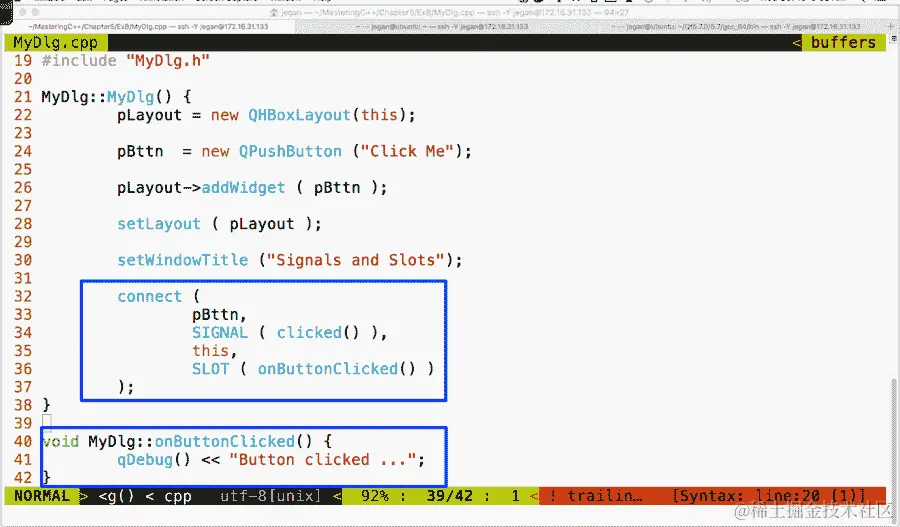Click the qDebug() call on line 41
This screenshot has height=527, width=900.
pos(154,460)
